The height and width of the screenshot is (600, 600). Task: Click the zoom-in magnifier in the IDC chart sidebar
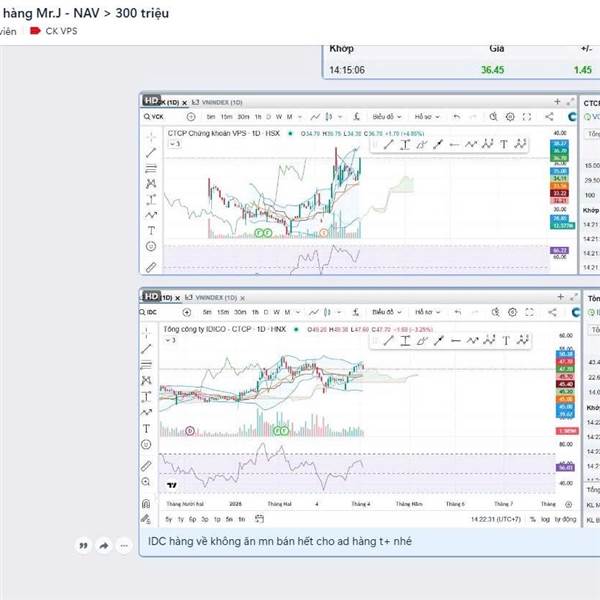point(145,481)
